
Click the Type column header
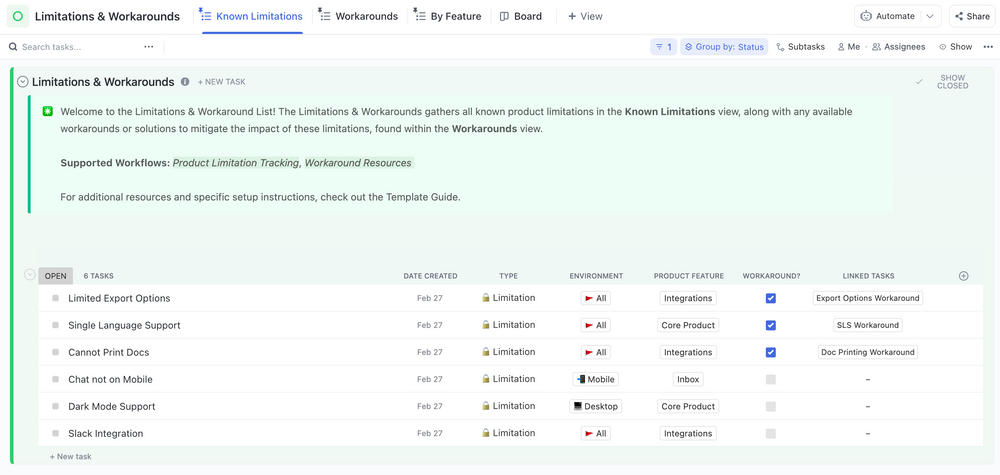coord(508,276)
